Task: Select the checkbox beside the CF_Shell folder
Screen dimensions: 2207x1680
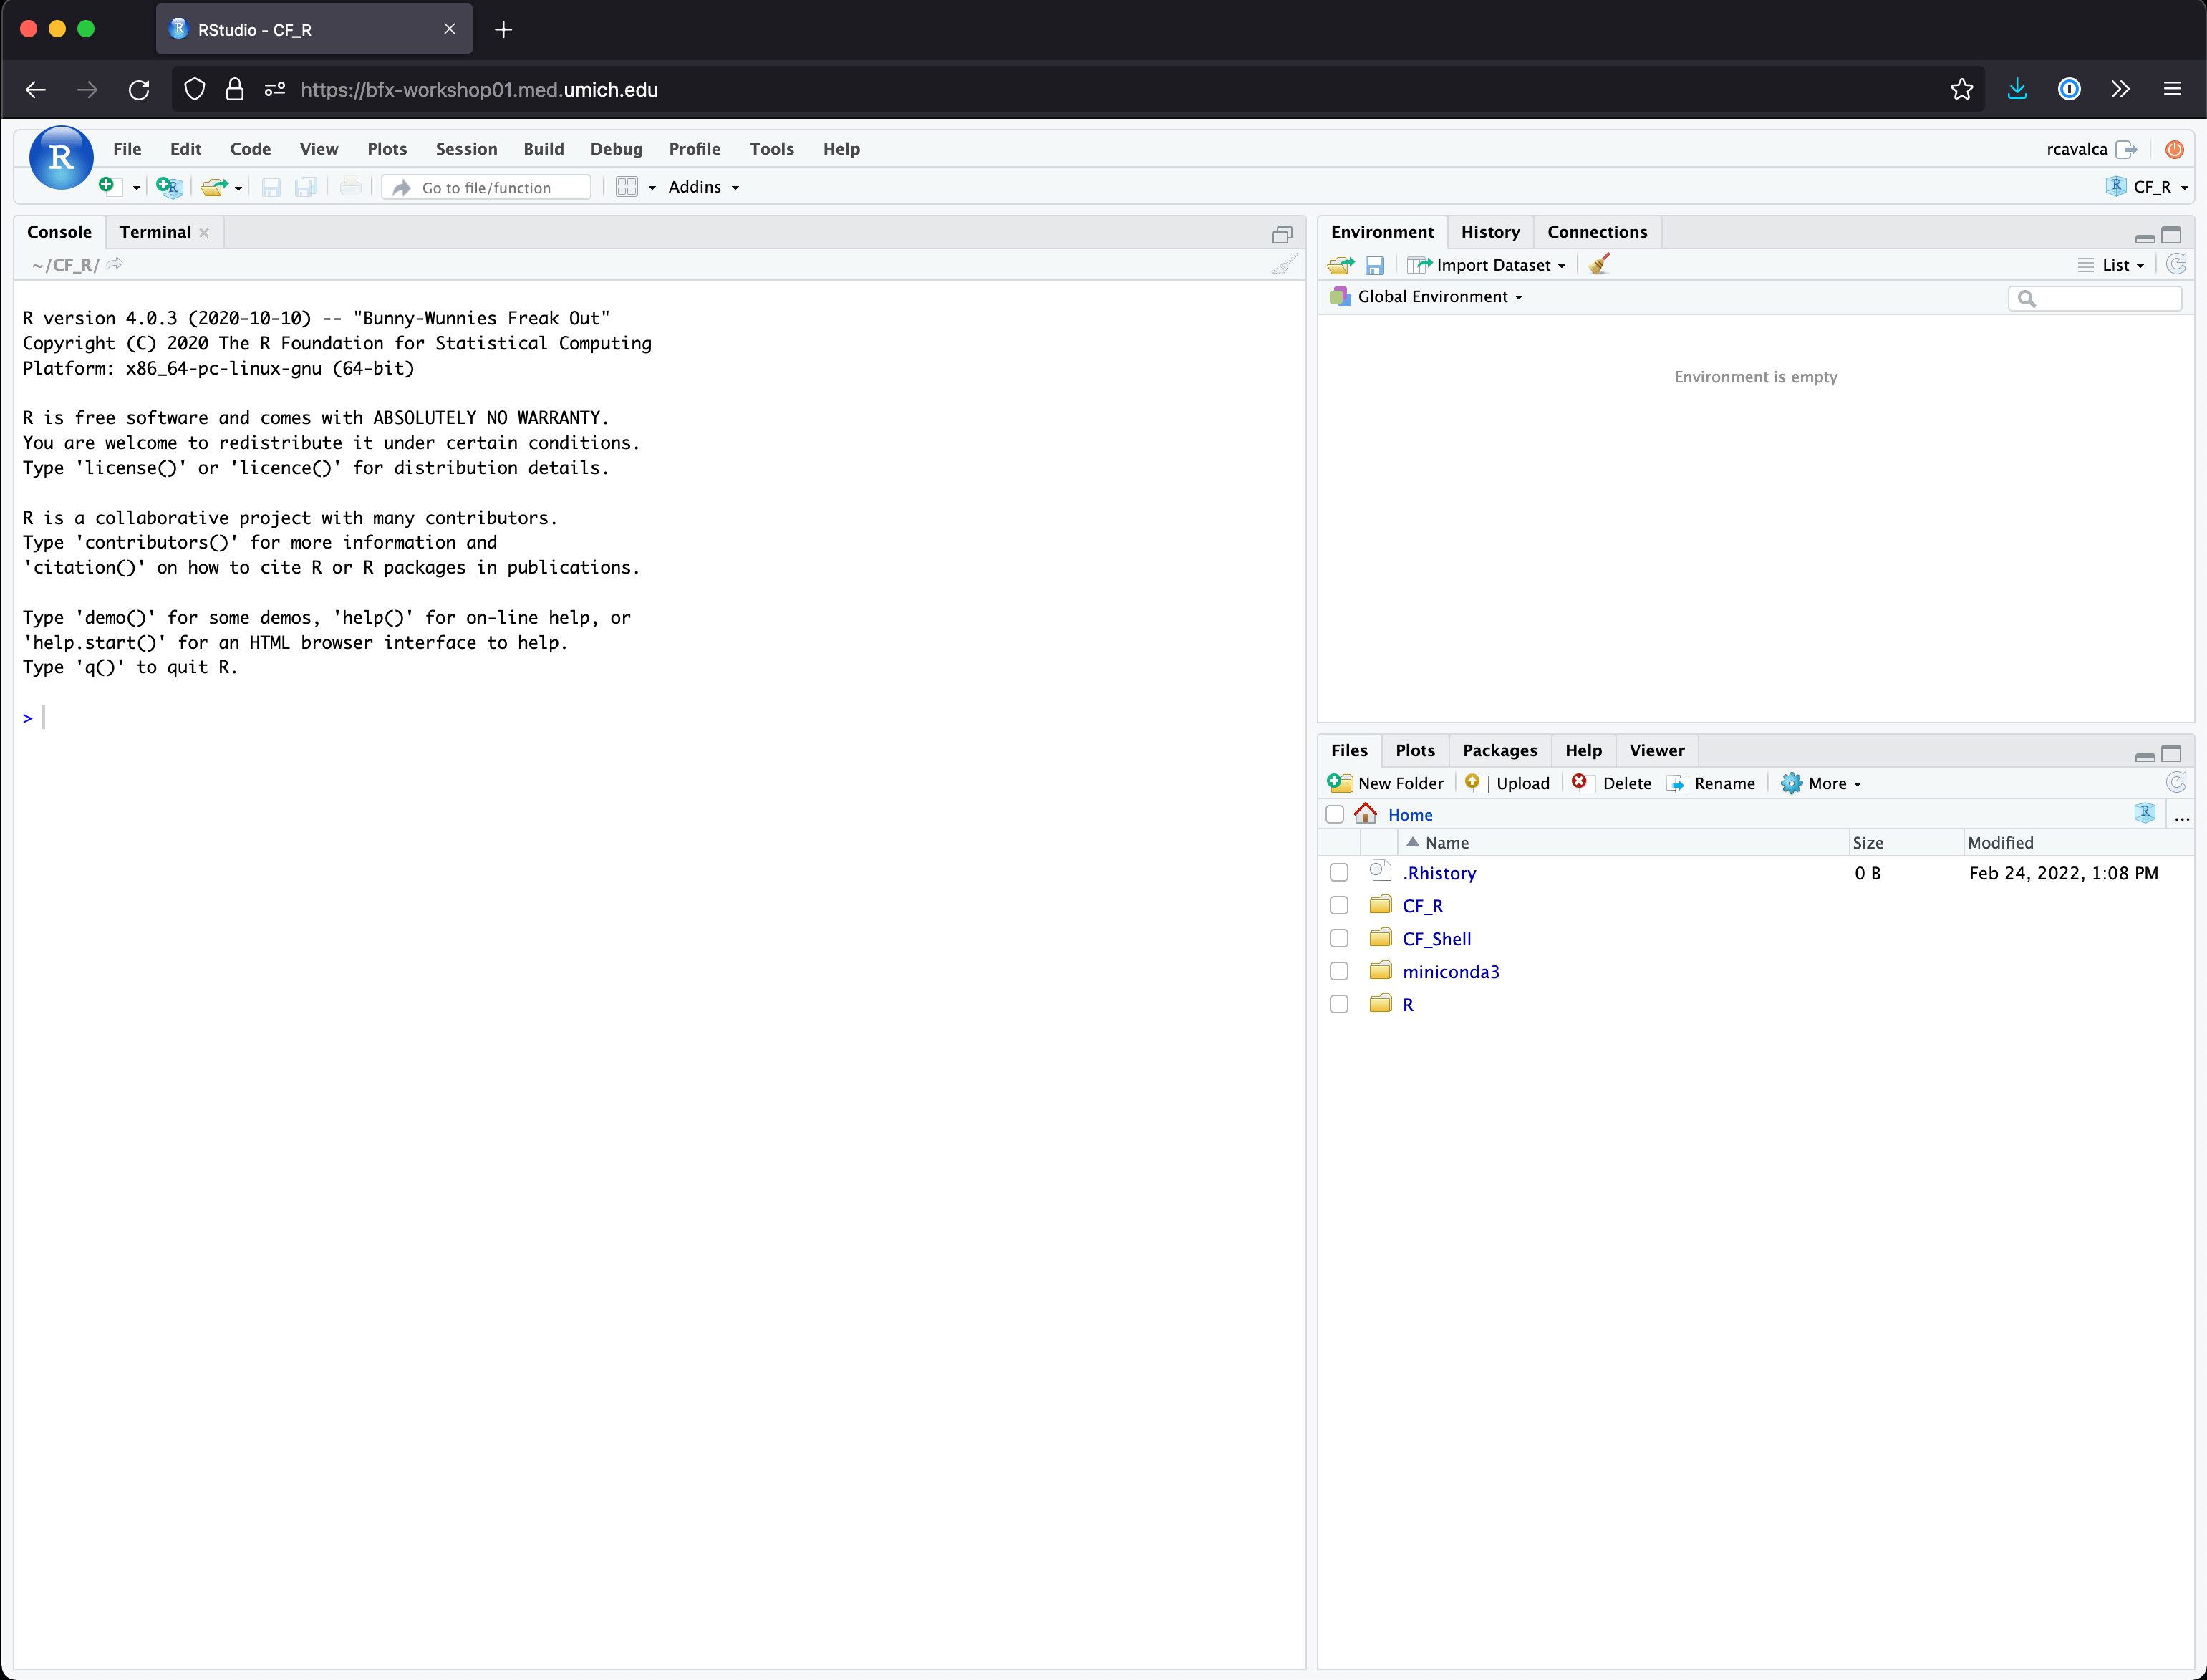Action: (x=1339, y=938)
